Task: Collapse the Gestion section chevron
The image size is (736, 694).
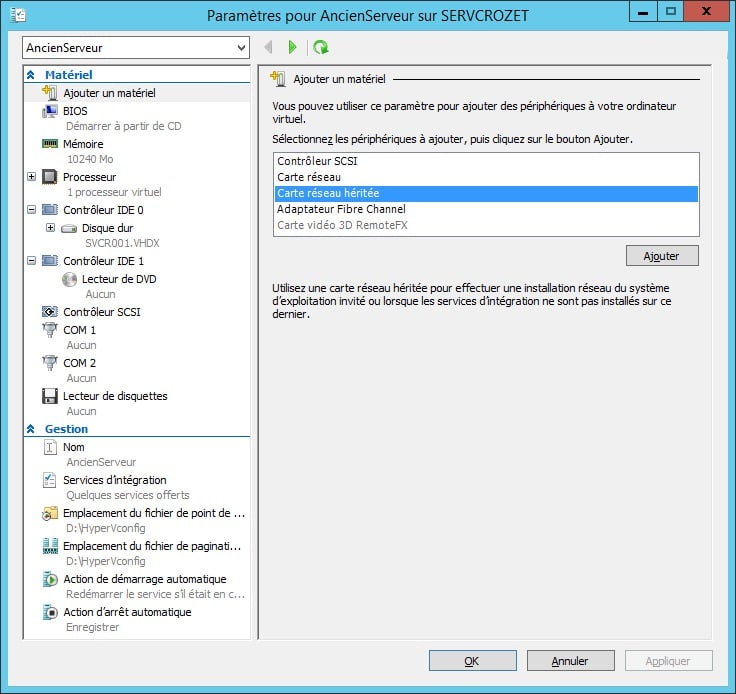Action: pyautogui.click(x=31, y=429)
